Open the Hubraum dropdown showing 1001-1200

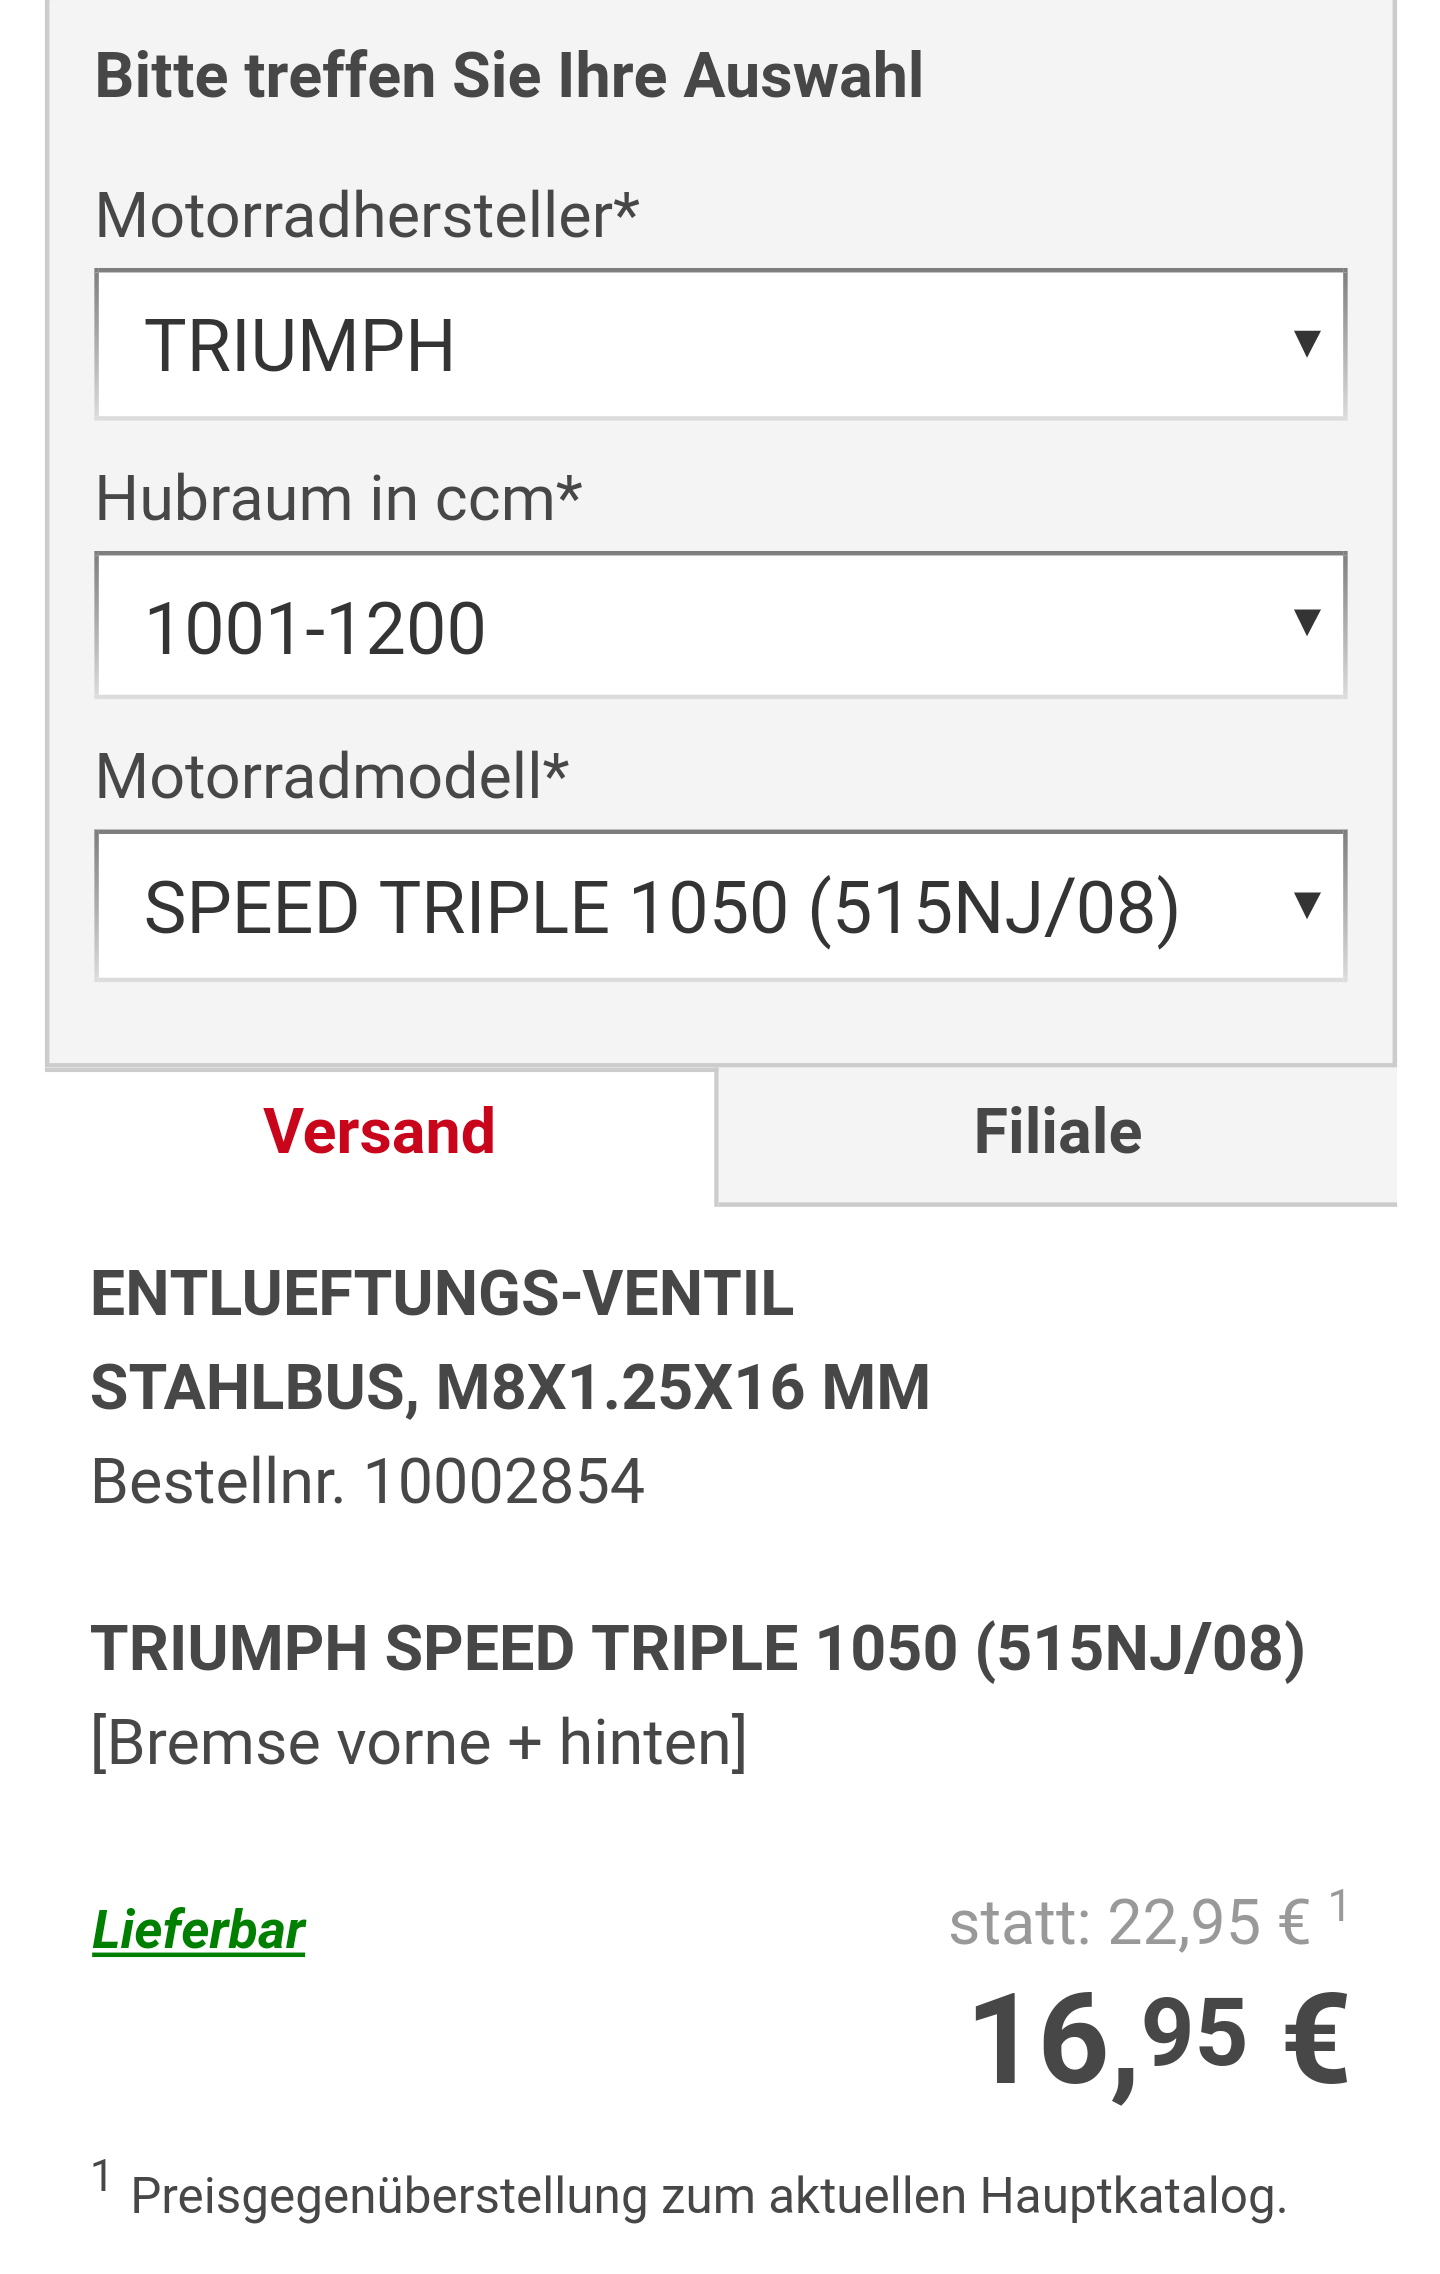tap(720, 625)
